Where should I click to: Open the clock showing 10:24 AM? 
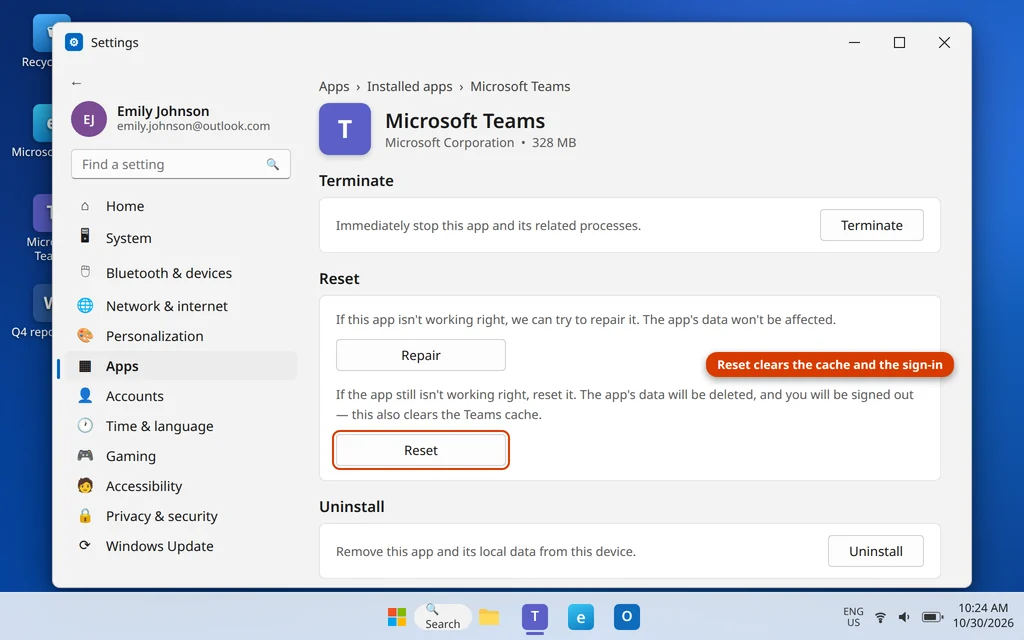click(x=983, y=616)
